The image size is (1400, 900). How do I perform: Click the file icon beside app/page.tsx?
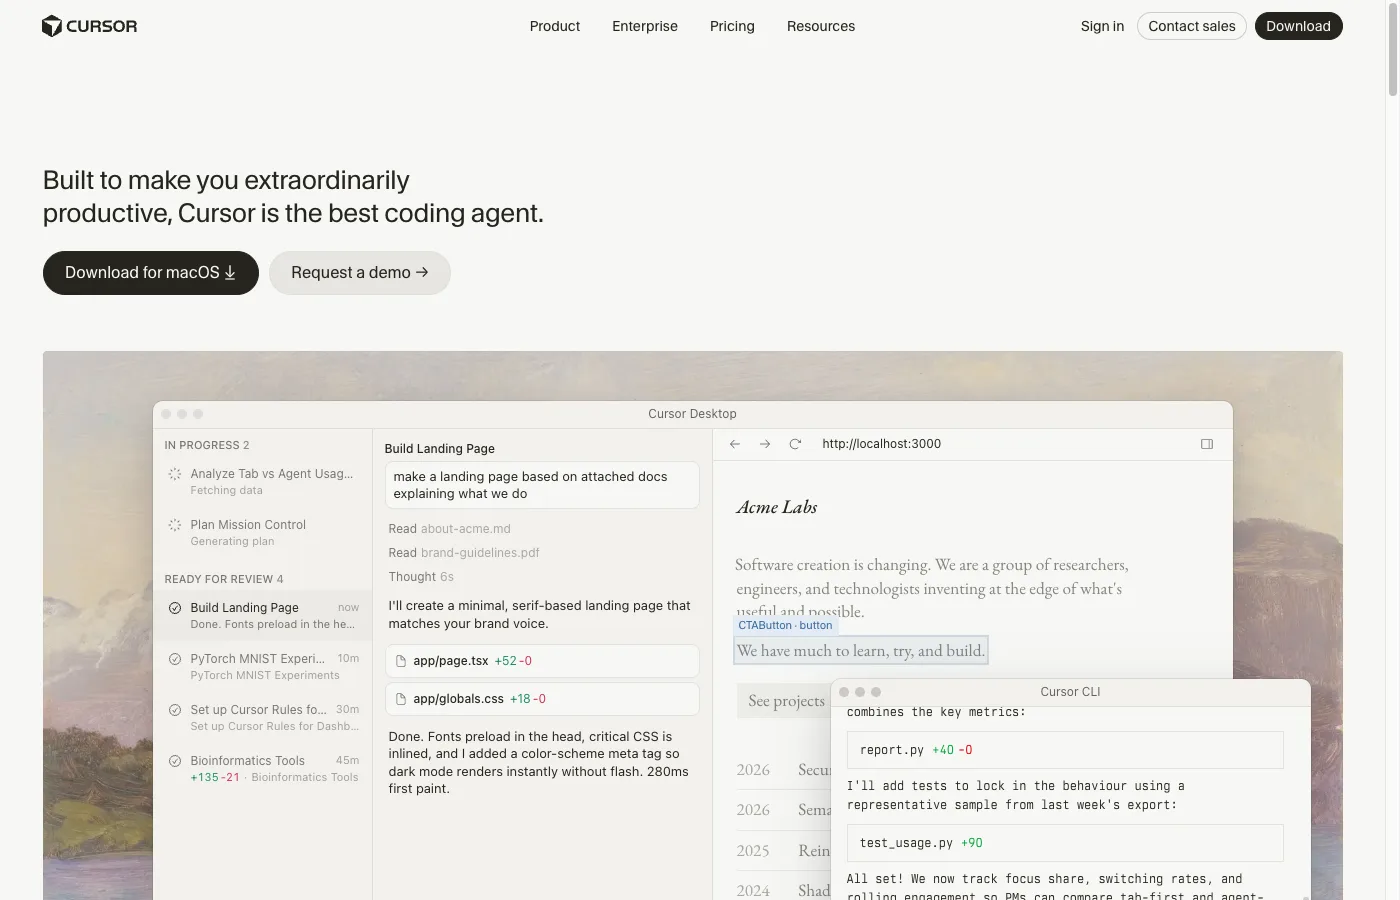[401, 661]
